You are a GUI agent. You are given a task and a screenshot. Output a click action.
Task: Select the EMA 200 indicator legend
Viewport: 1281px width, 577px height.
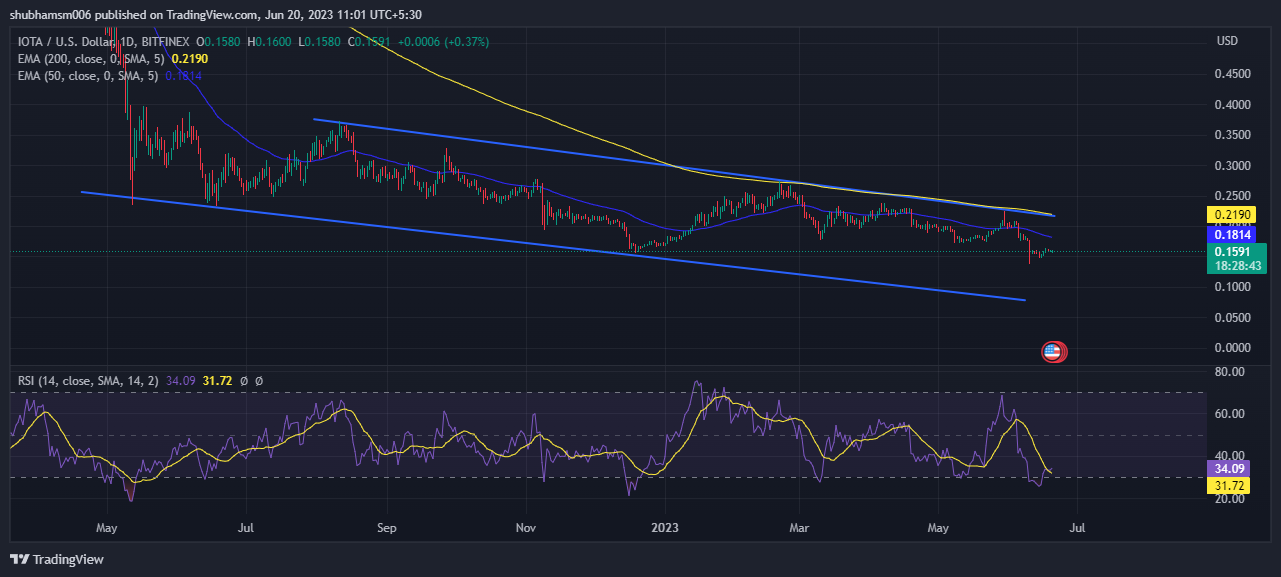click(113, 59)
